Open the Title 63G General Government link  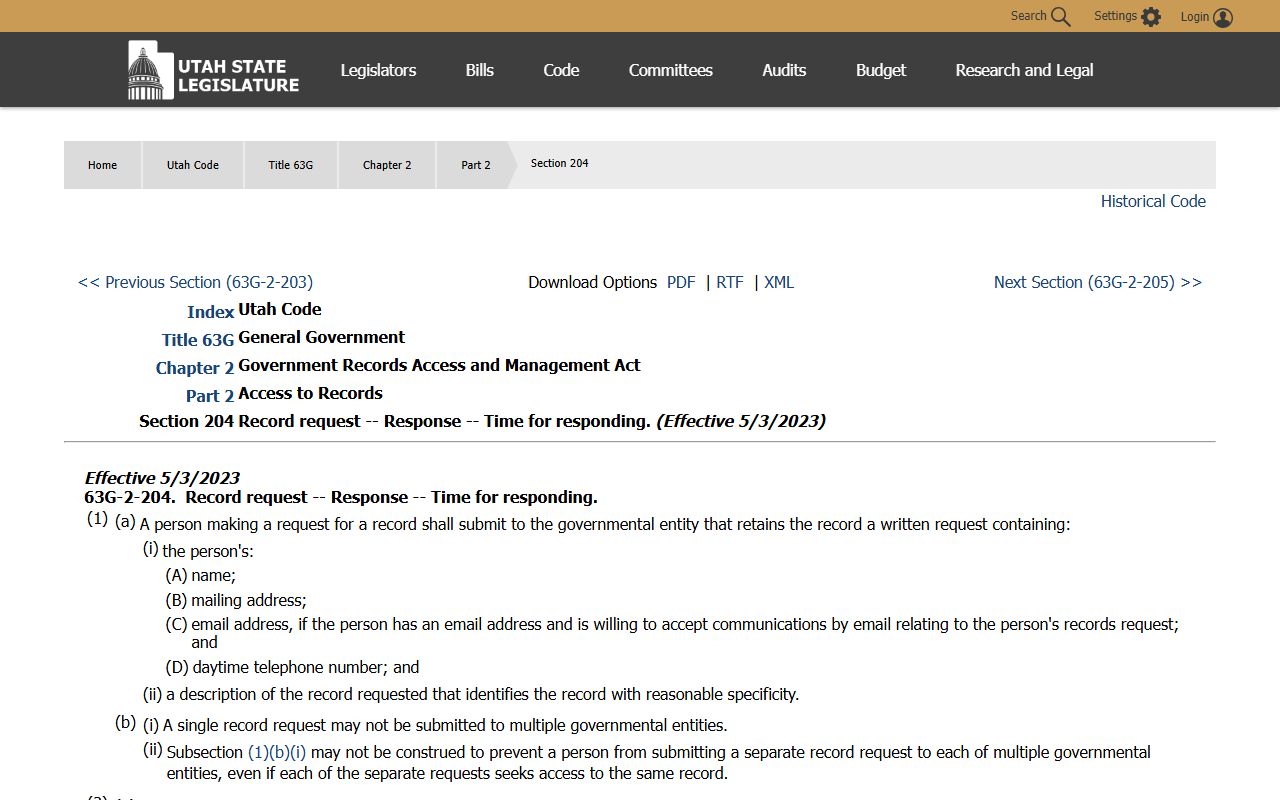[198, 340]
